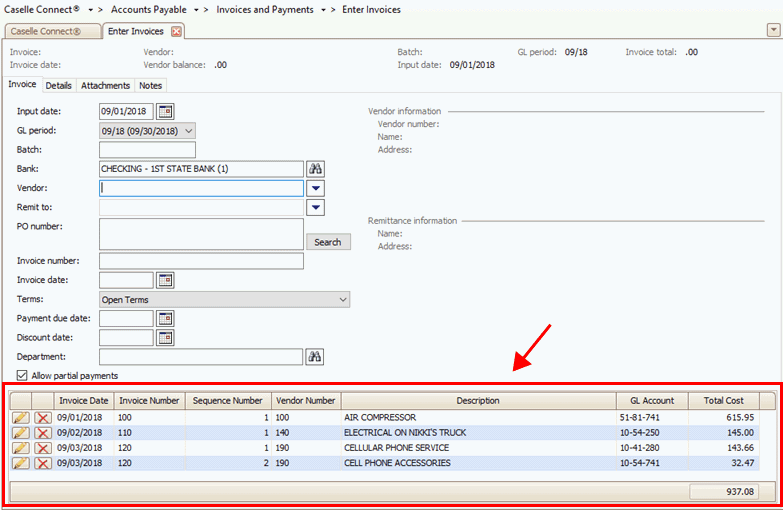Expand the Invoices and Payments breadcrumb arrow
This screenshot has height=510, width=783.
coord(323,10)
